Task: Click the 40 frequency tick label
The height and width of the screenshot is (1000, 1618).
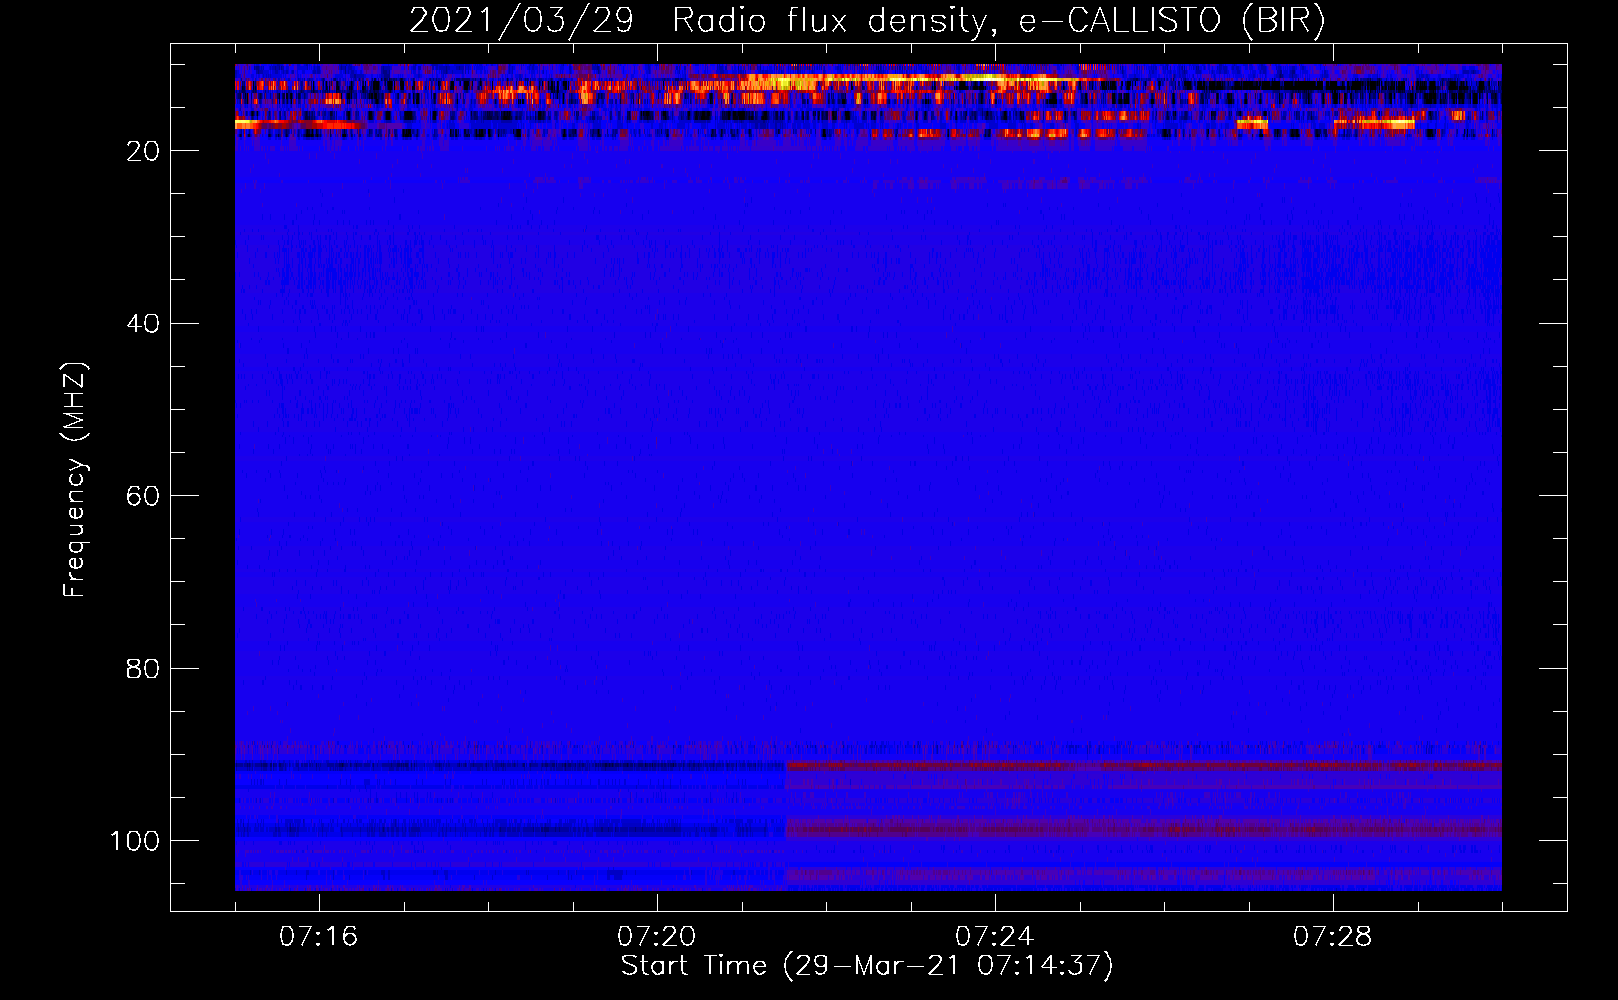Action: click(143, 324)
